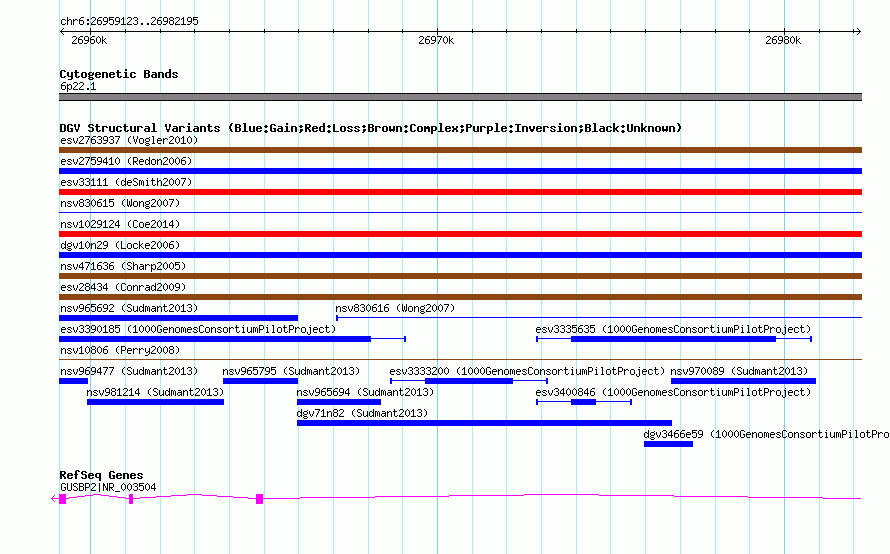The image size is (890, 554).
Task: Click the third GUSBP2 exon block
Action: pyautogui.click(x=259, y=499)
